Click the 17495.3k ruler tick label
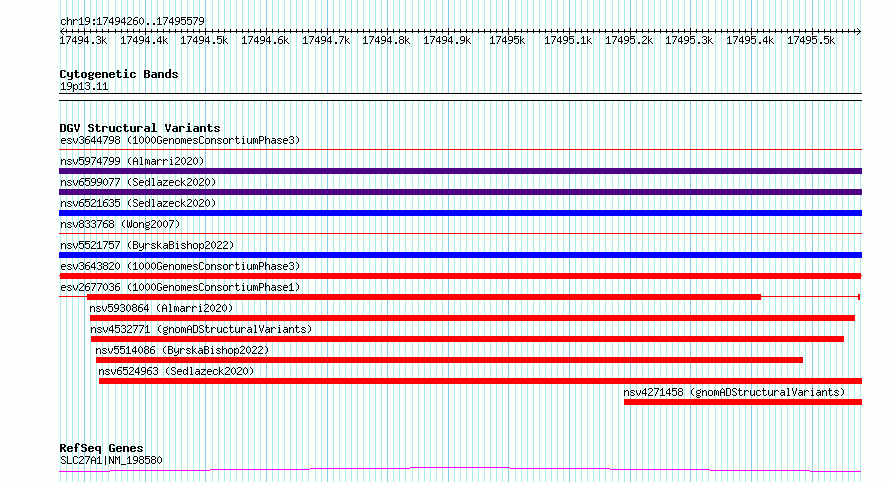The width and height of the screenshot is (890, 482). [x=689, y=40]
